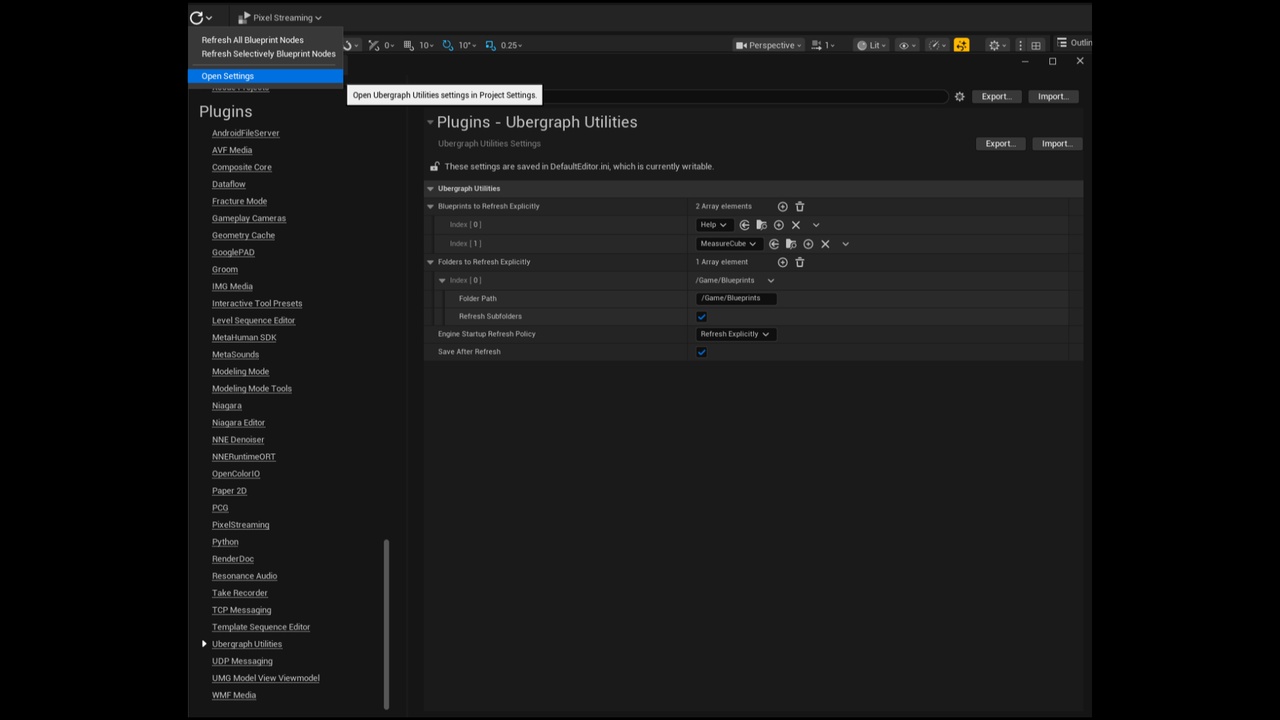The width and height of the screenshot is (1280, 720).
Task: Remove all Folders to Refresh Explicitly elements
Action: [x=799, y=262]
